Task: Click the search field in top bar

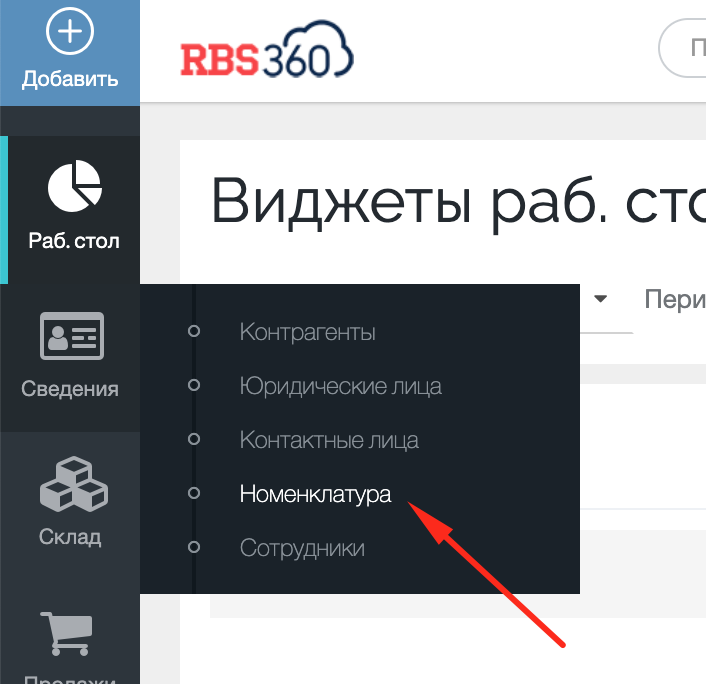Action: [684, 48]
